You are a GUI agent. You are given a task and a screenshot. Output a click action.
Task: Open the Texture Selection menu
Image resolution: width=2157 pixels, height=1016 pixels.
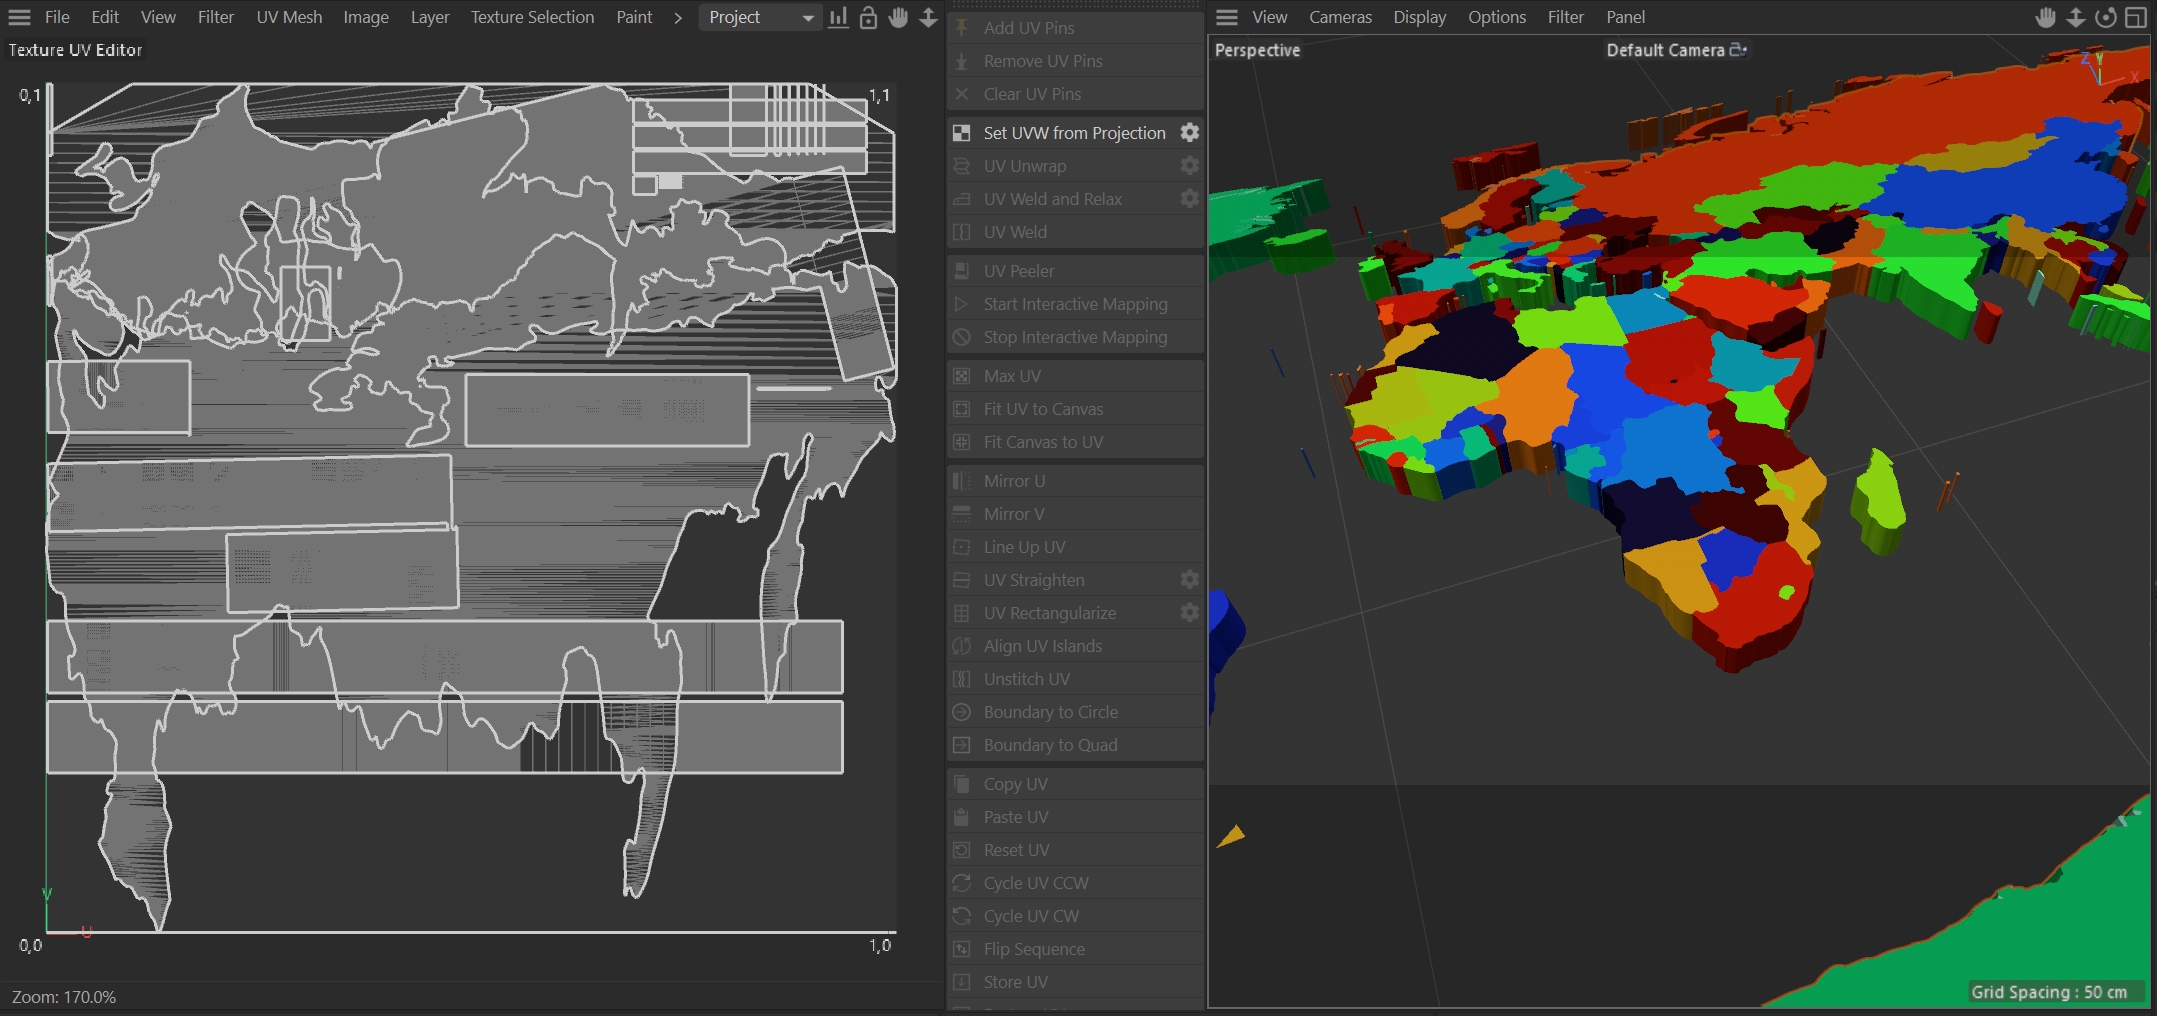532,17
